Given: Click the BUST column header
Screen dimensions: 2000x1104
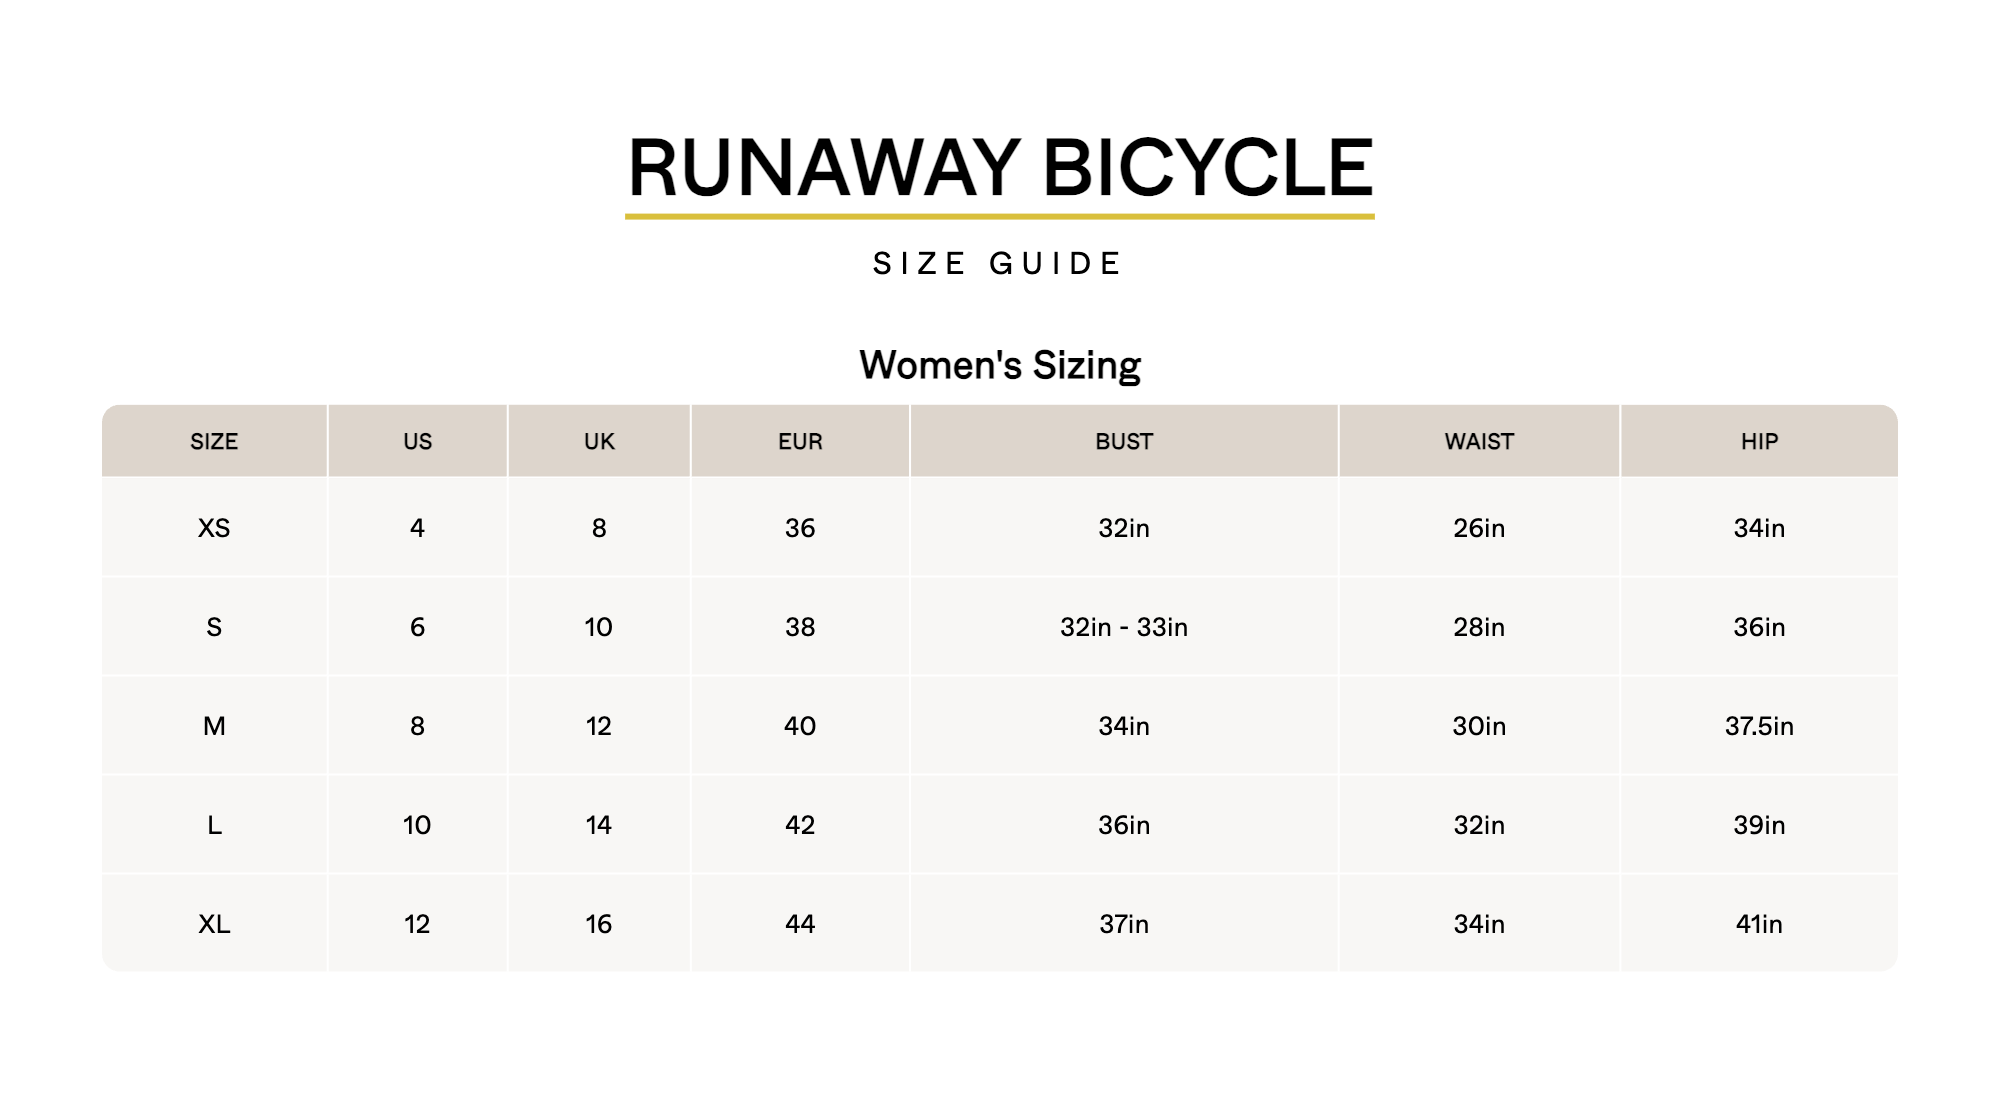Looking at the screenshot, I should click(x=1124, y=441).
